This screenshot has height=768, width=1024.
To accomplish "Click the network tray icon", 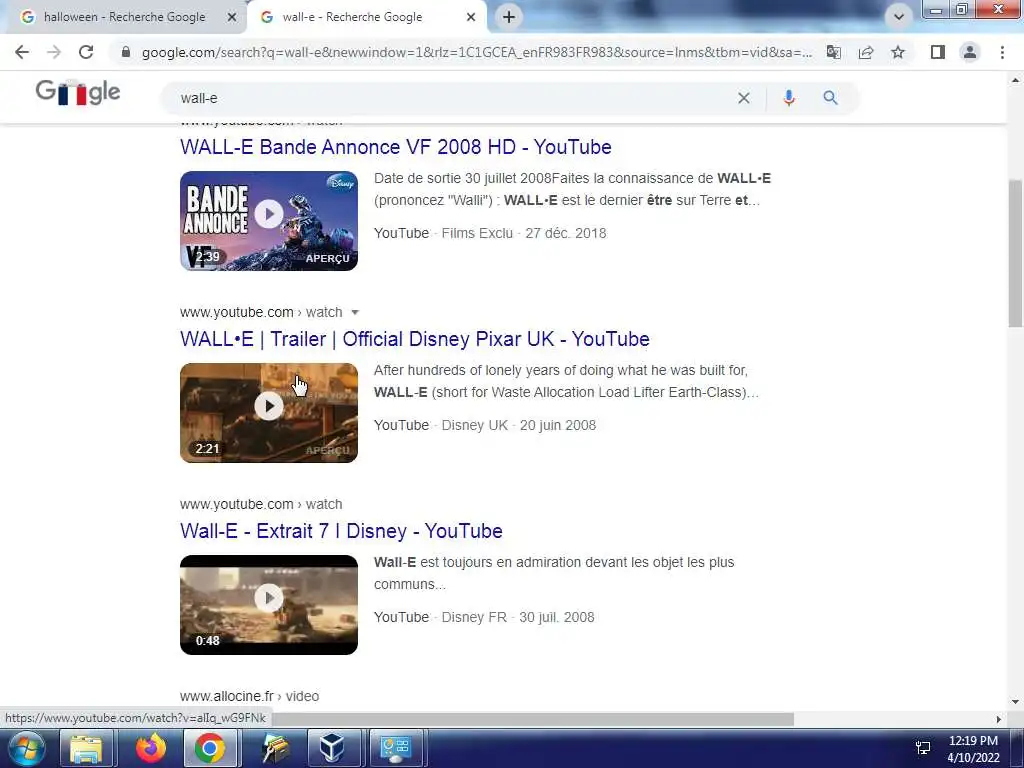I will tap(923, 748).
